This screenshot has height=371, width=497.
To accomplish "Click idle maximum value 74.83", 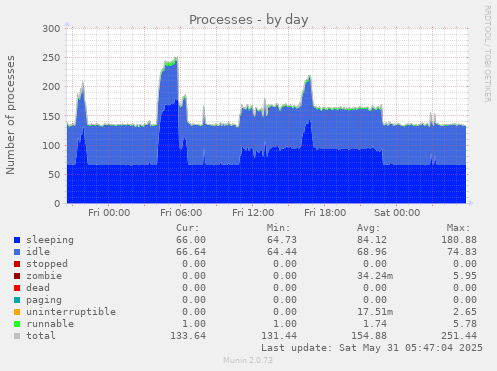I will [x=462, y=252].
